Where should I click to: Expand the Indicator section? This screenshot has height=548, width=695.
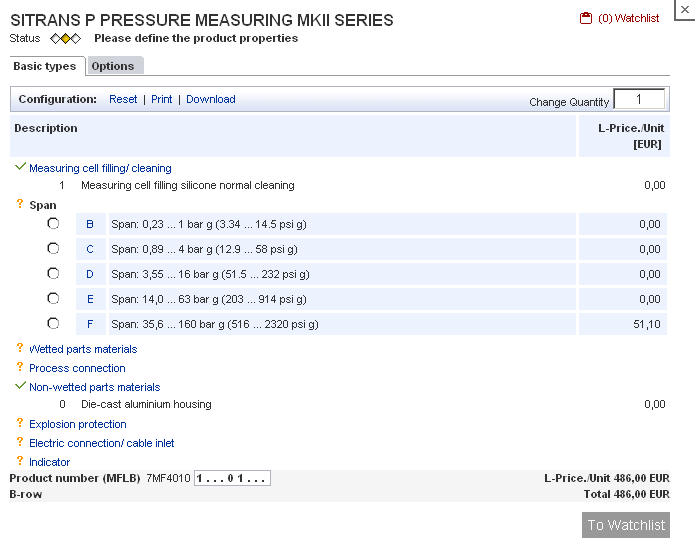[50, 462]
